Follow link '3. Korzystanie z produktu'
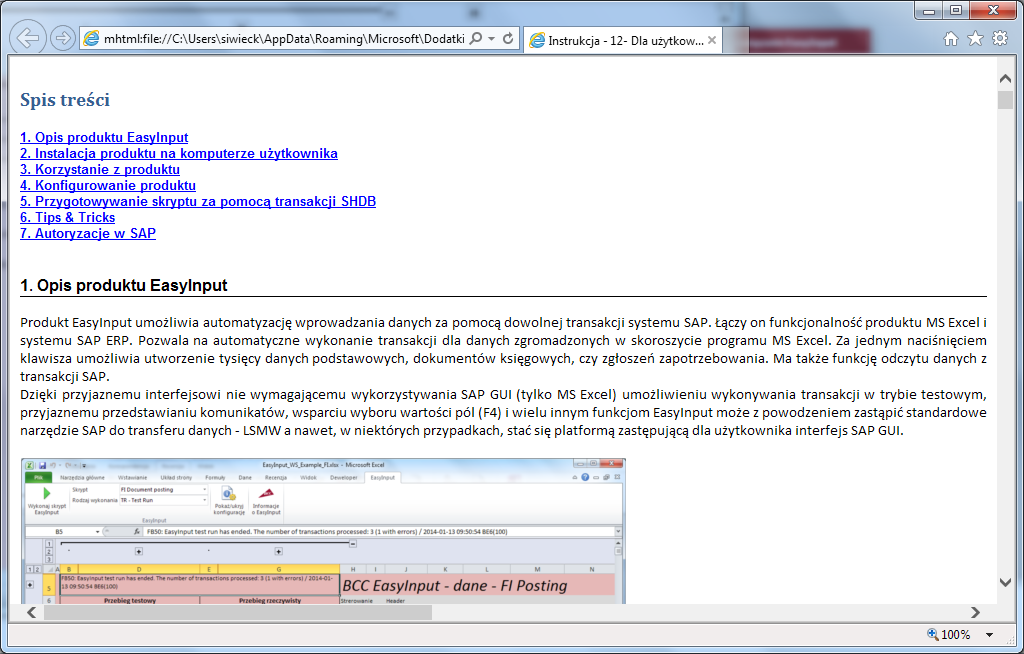 pos(100,169)
